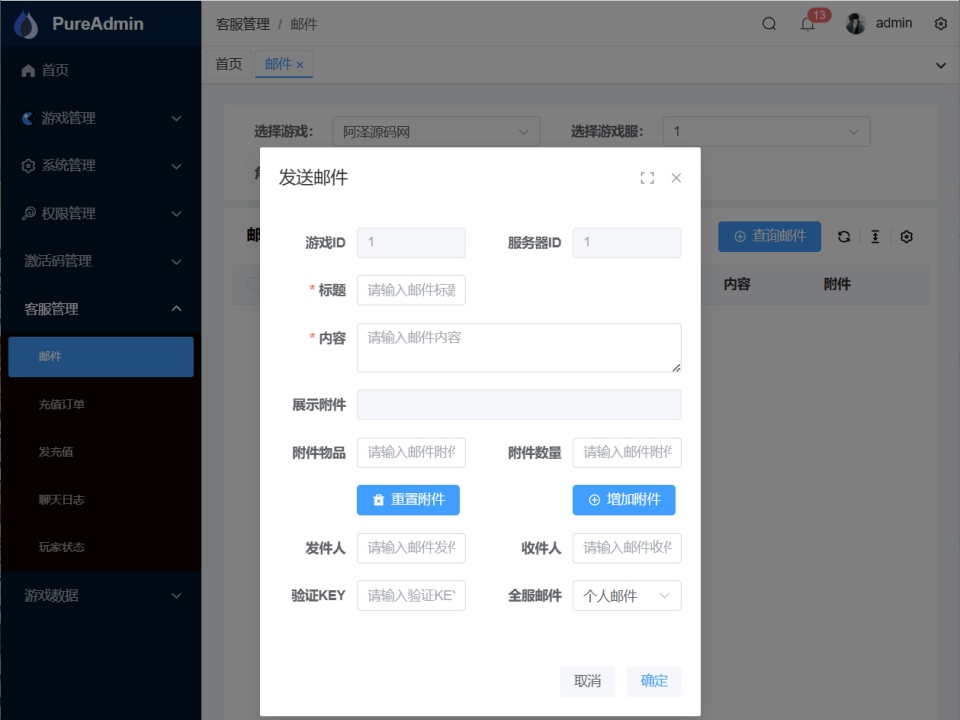Open the header search icon
The height and width of the screenshot is (720, 960).
point(769,24)
